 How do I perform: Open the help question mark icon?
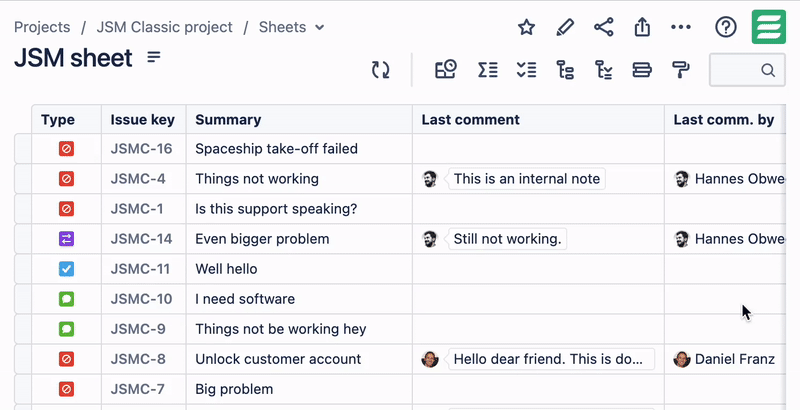pos(726,28)
